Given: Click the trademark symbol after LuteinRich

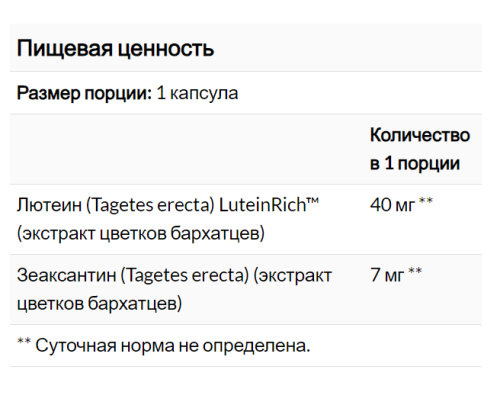Looking at the screenshot, I should pyautogui.click(x=313, y=201).
